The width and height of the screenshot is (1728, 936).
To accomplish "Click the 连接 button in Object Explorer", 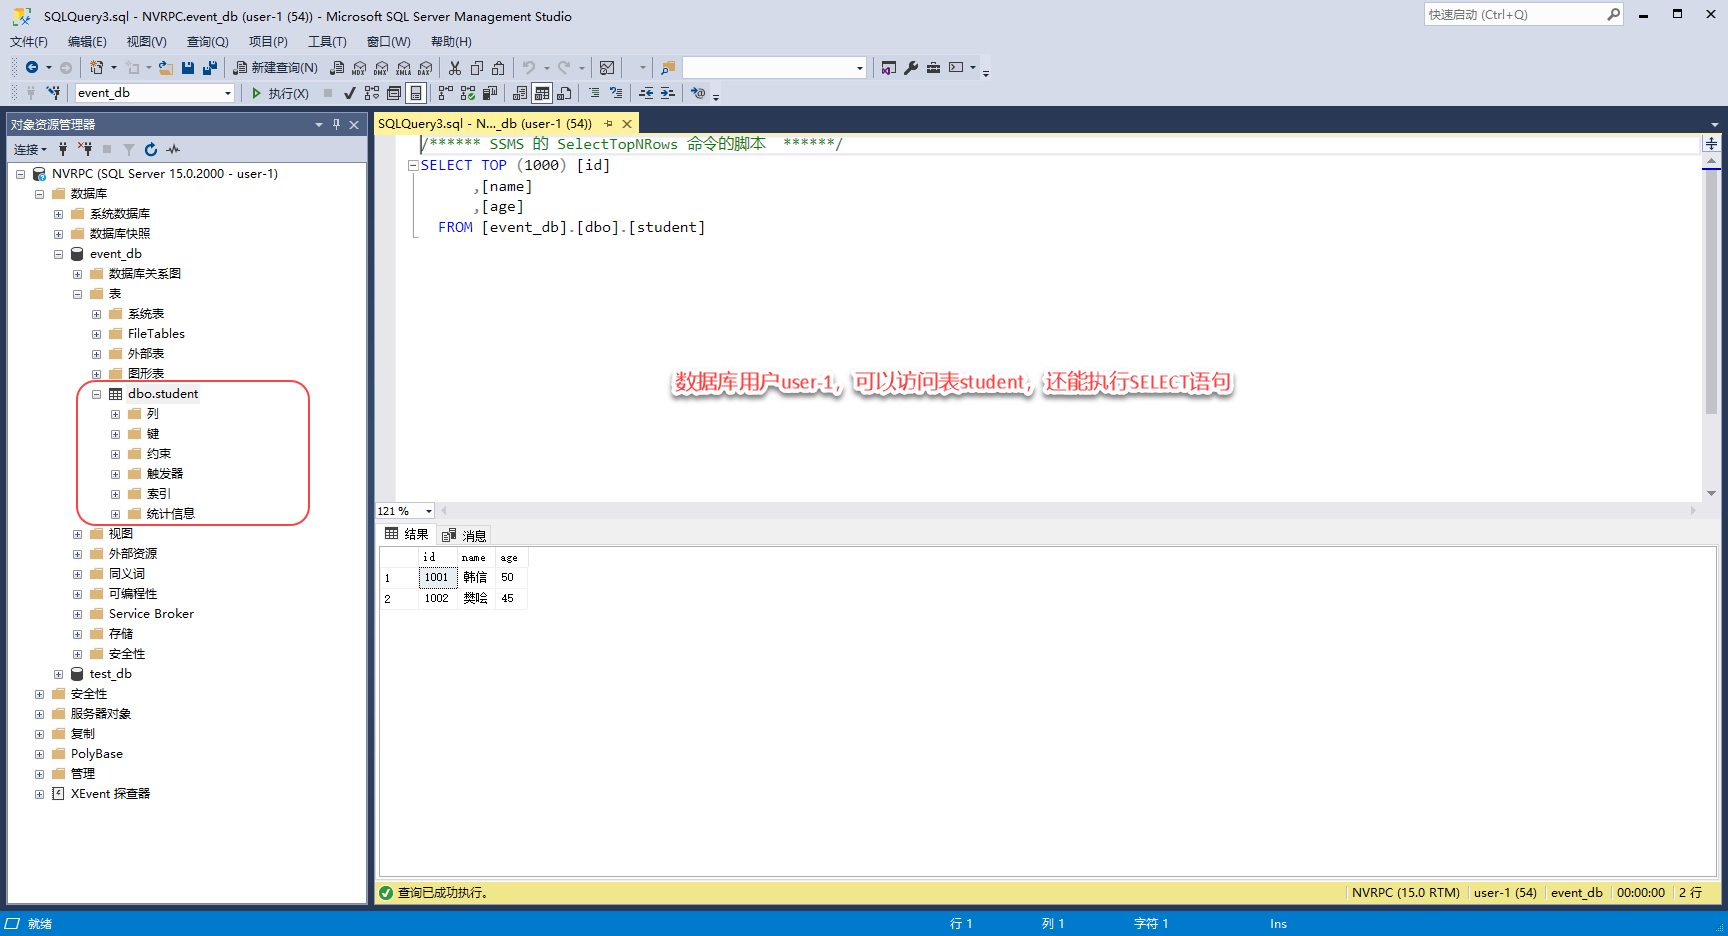I will 30,149.
